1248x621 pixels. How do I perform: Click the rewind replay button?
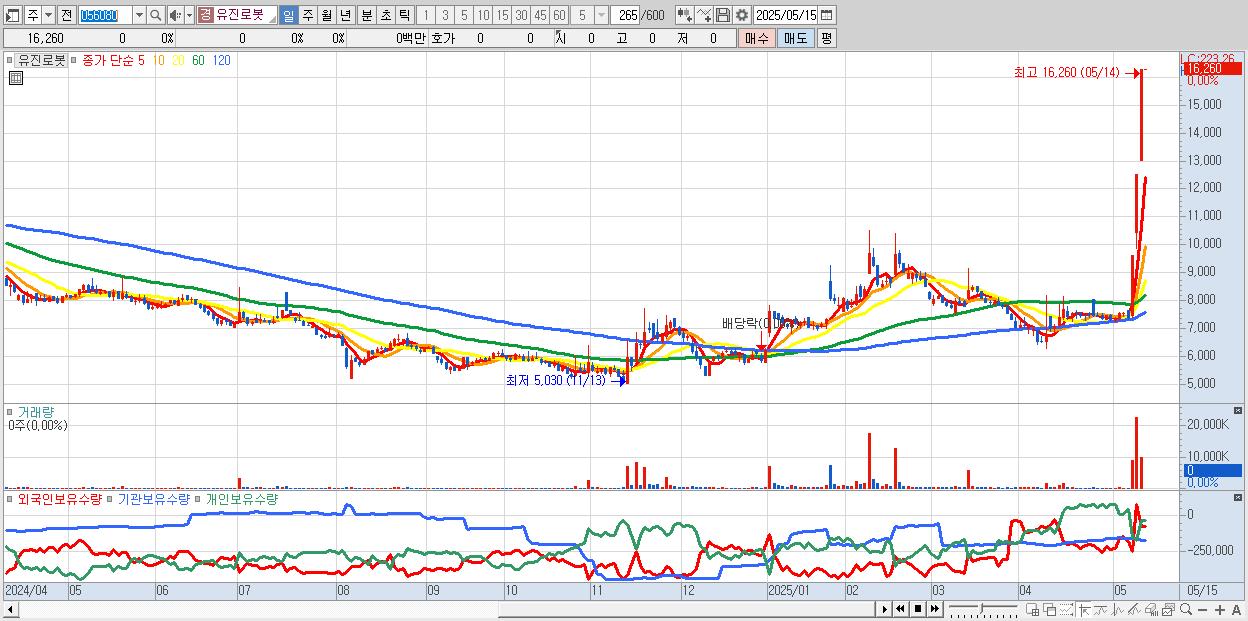coord(900,609)
